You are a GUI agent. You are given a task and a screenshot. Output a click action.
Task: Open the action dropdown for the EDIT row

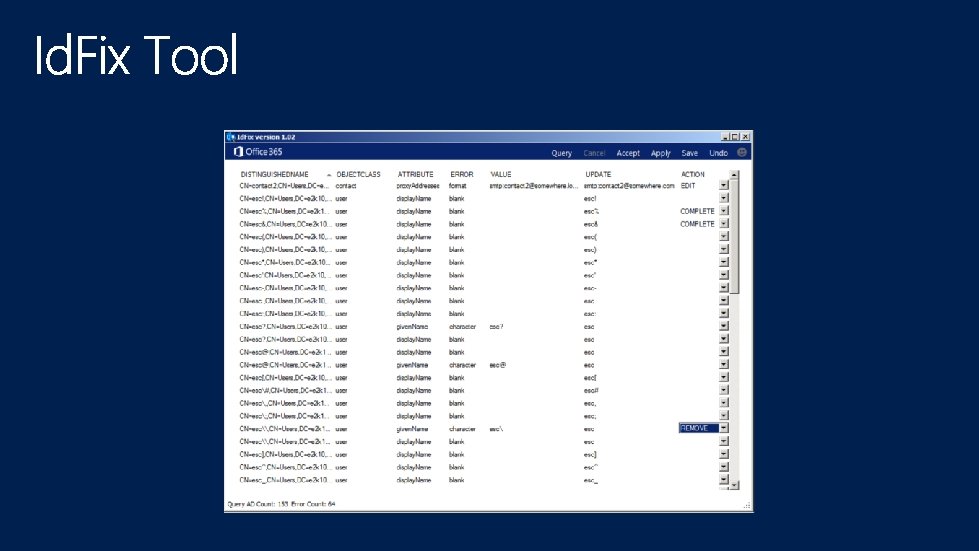(x=724, y=185)
